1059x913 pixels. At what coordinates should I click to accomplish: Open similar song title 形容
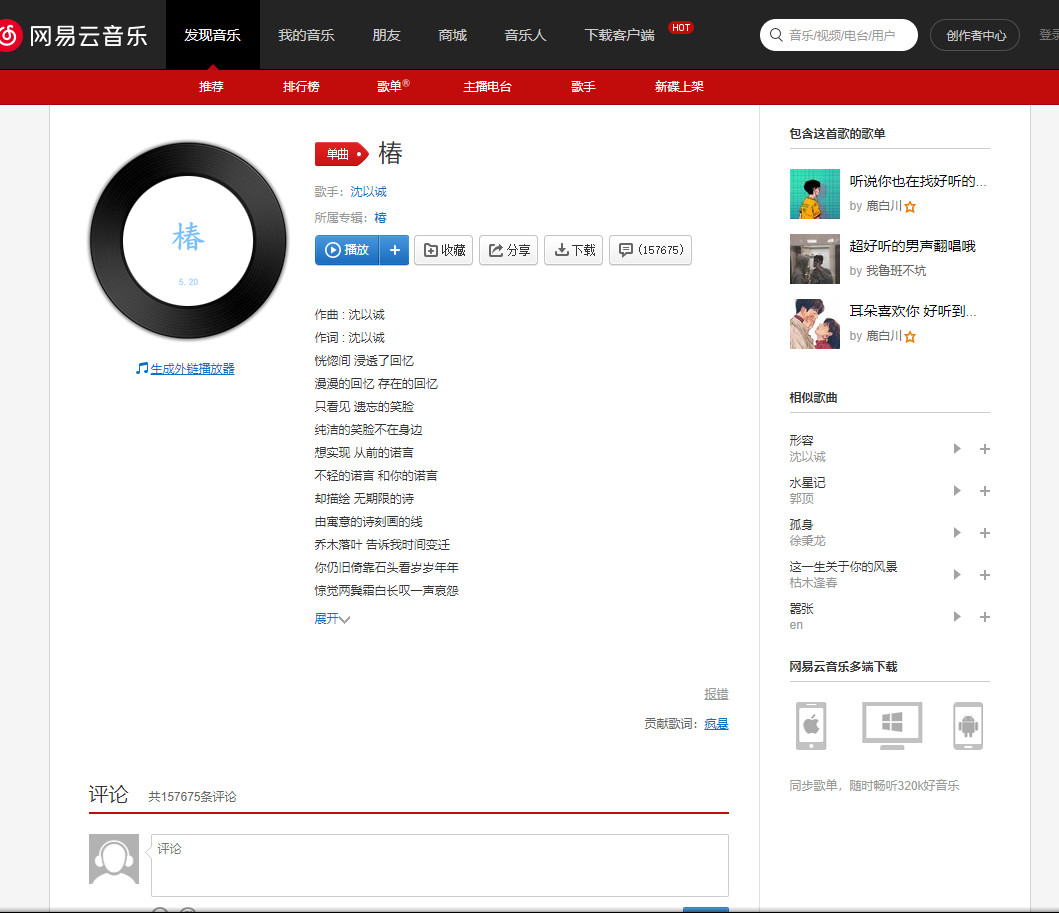click(802, 440)
